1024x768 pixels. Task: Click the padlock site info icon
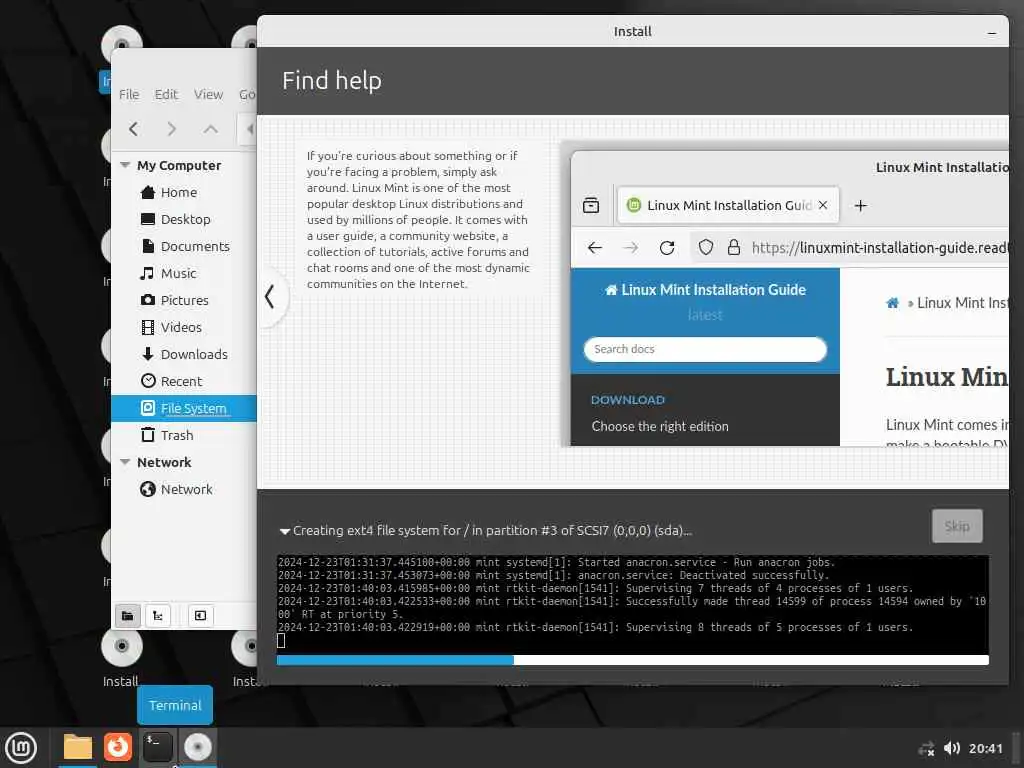point(733,248)
